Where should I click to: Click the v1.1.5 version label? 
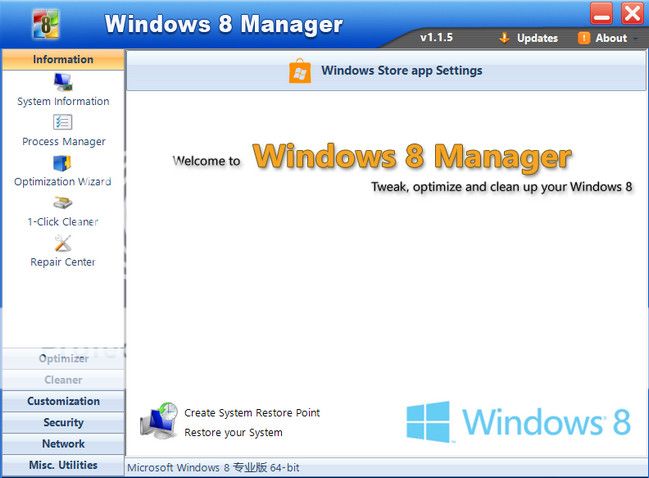tap(436, 38)
